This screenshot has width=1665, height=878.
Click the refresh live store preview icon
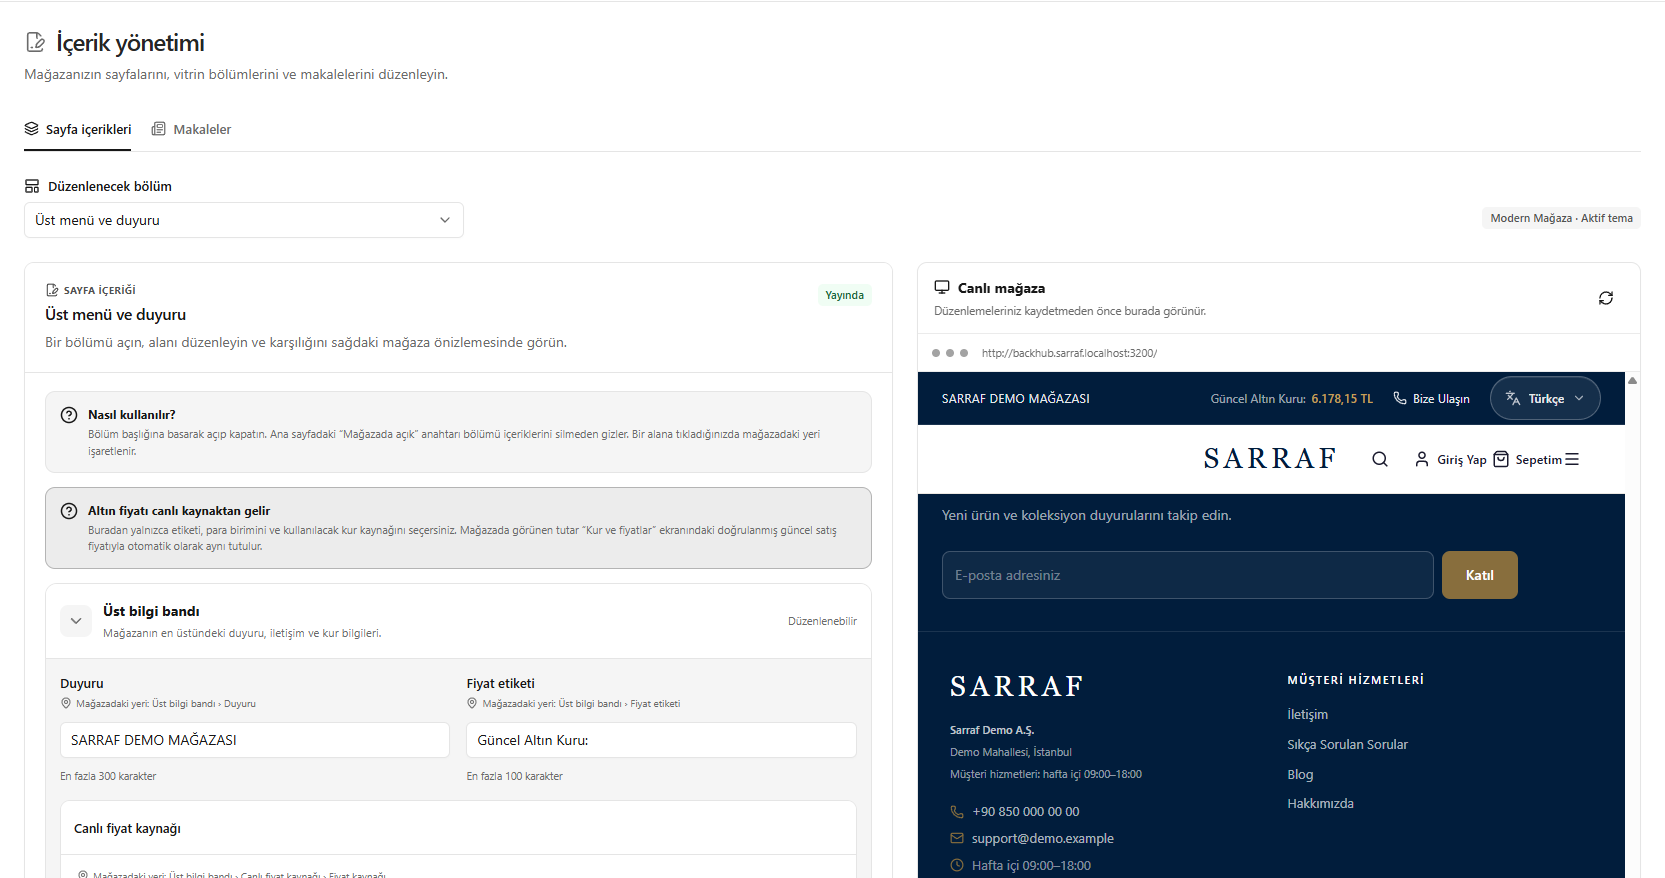(x=1606, y=298)
